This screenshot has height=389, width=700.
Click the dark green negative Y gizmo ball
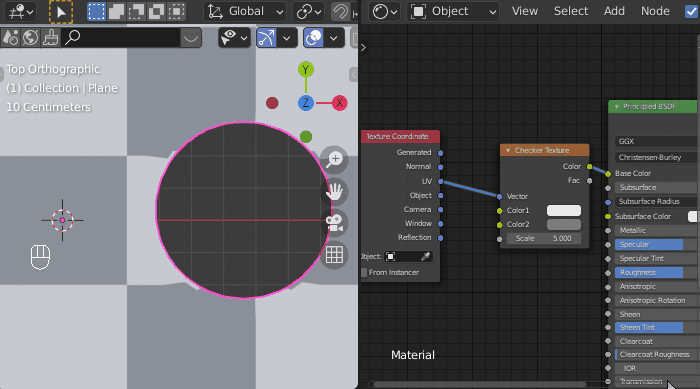click(x=306, y=137)
